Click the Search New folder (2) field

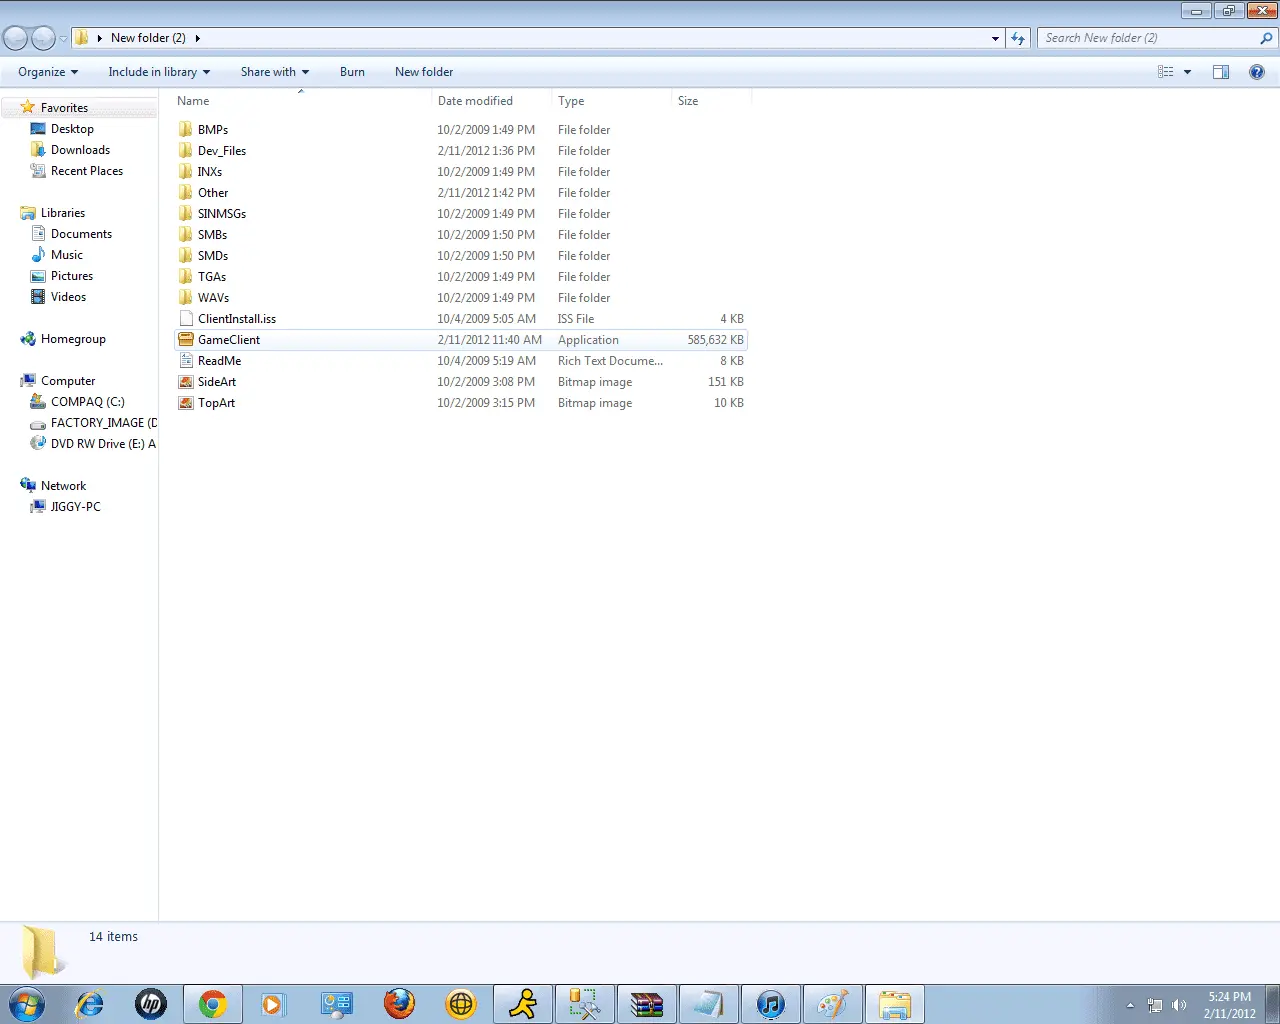coord(1149,38)
